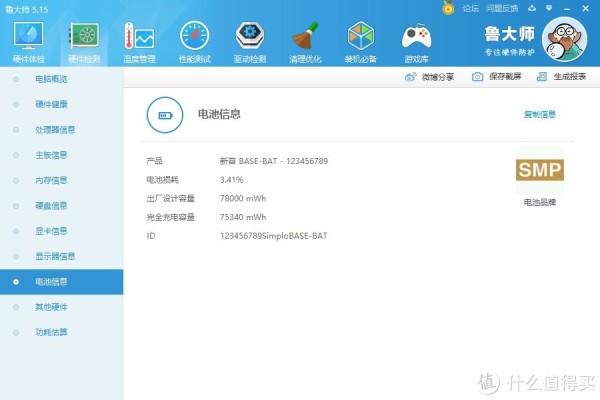
Task: Open 游戏库 game controller icon
Action: tap(416, 42)
